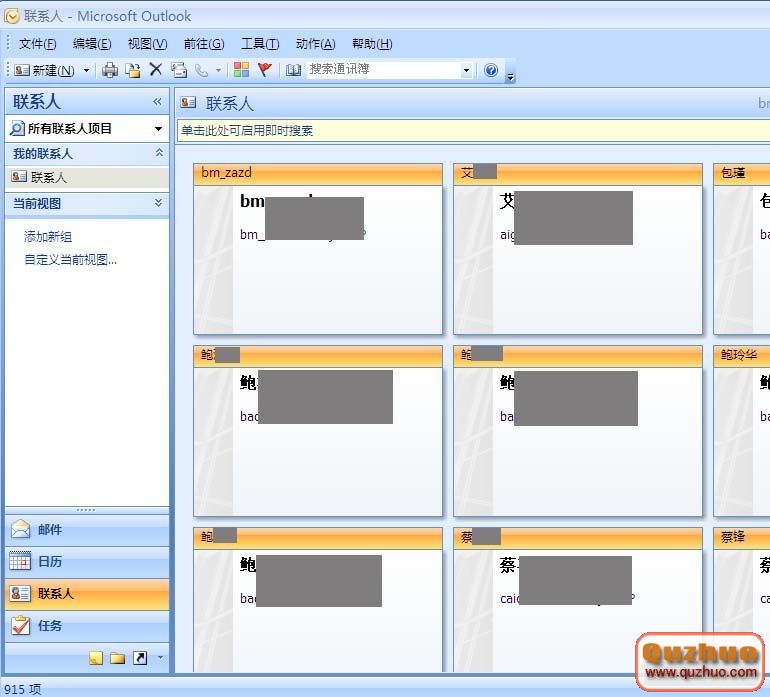This screenshot has height=697, width=770.
Task: Click the Move to Folder icon
Action: 133,70
